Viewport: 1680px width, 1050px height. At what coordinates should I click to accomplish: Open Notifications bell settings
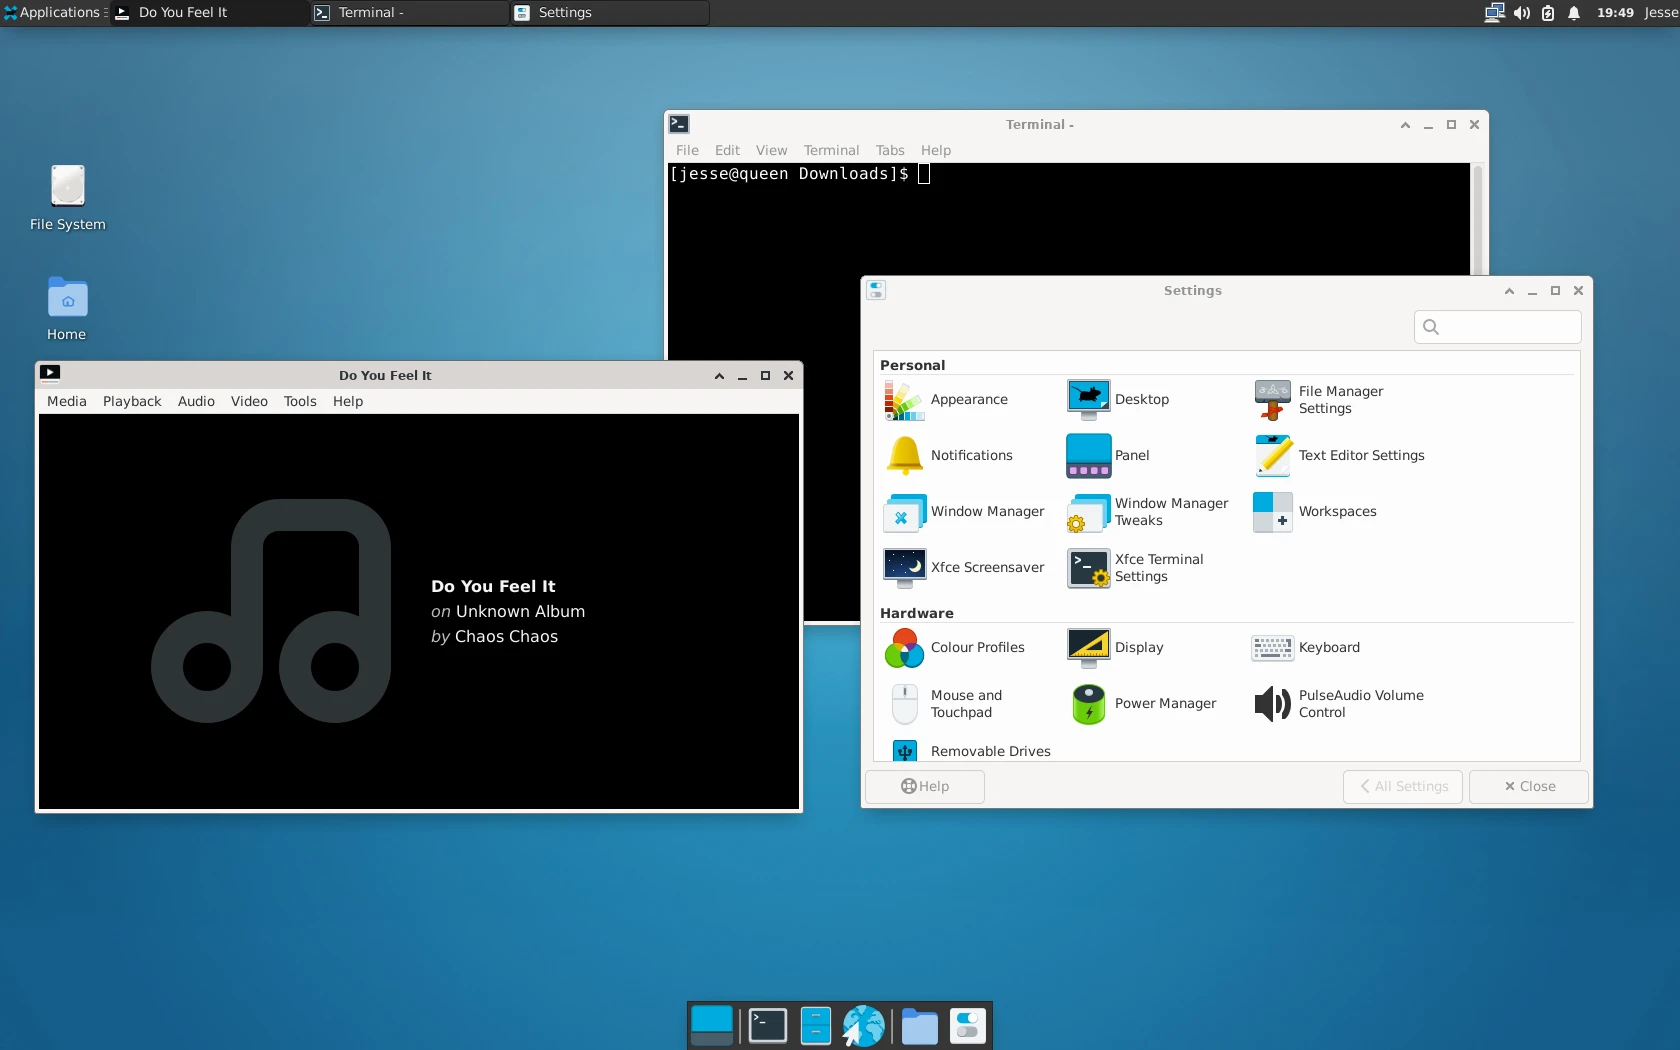pyautogui.click(x=904, y=456)
